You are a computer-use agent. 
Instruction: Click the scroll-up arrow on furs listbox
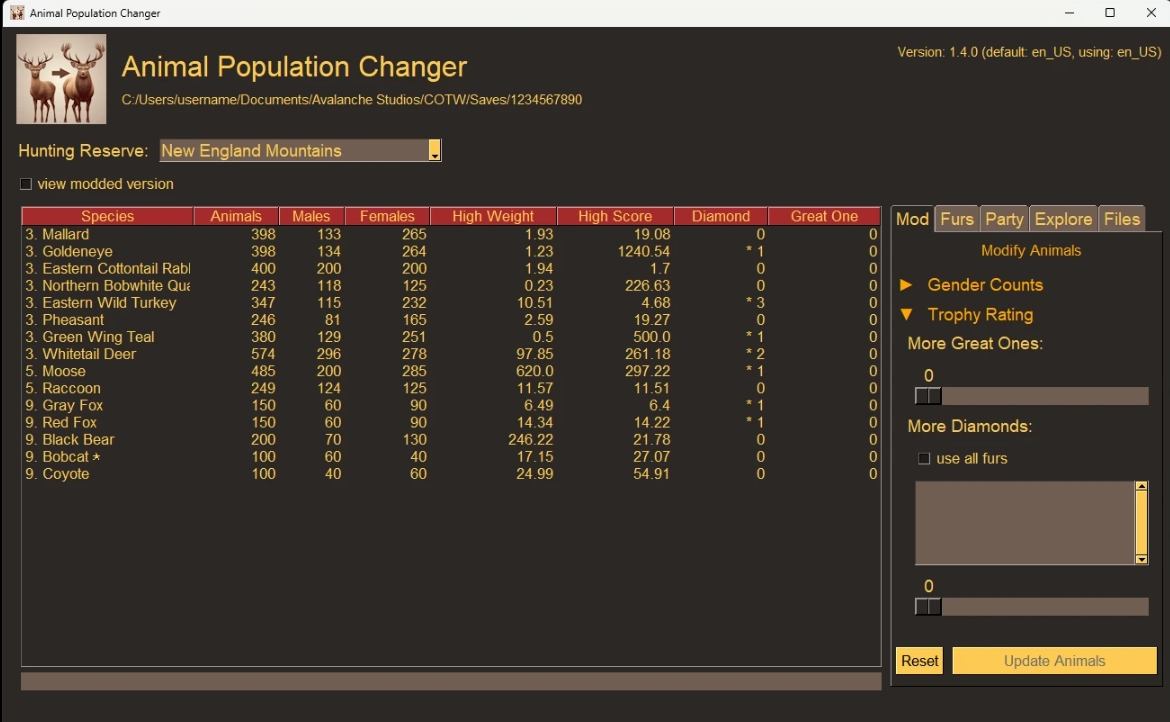coord(1141,487)
